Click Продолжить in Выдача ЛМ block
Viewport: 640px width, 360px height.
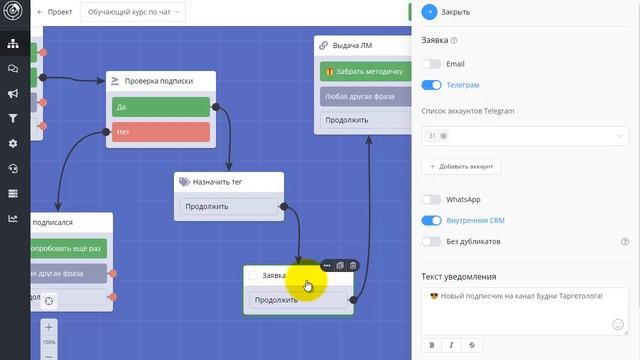pos(365,120)
